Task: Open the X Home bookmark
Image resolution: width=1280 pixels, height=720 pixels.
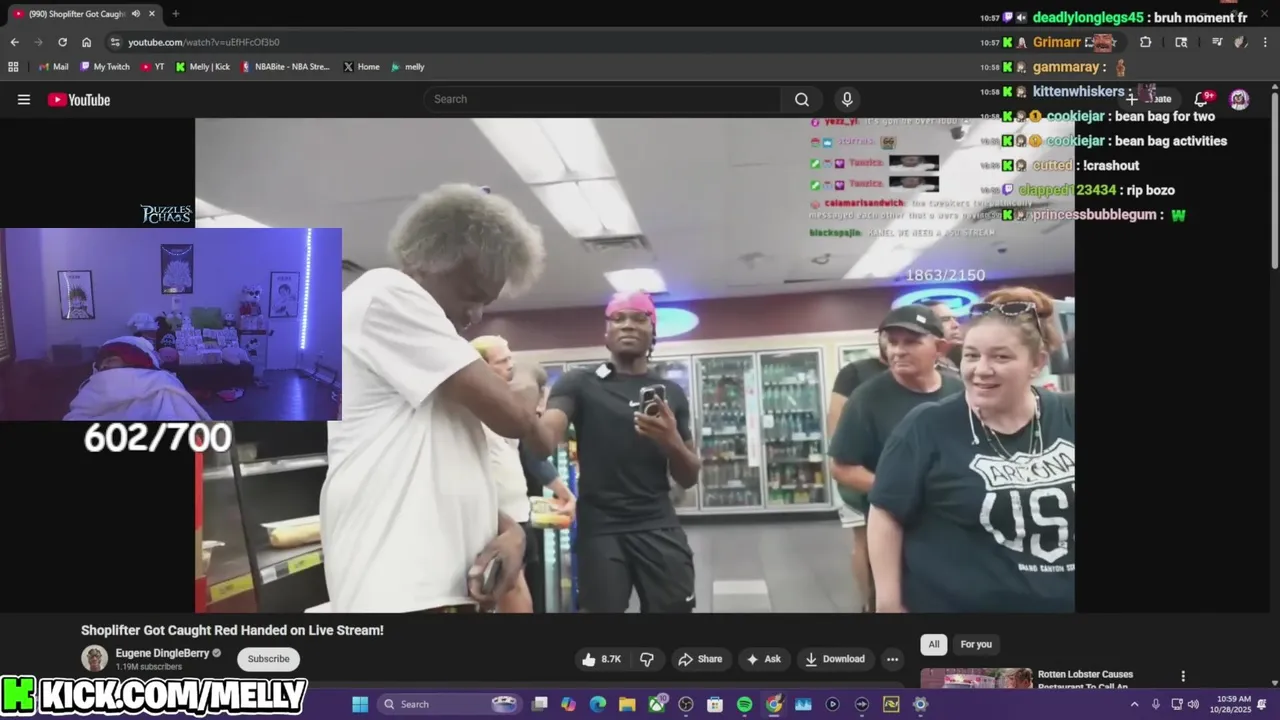Action: 361,67
